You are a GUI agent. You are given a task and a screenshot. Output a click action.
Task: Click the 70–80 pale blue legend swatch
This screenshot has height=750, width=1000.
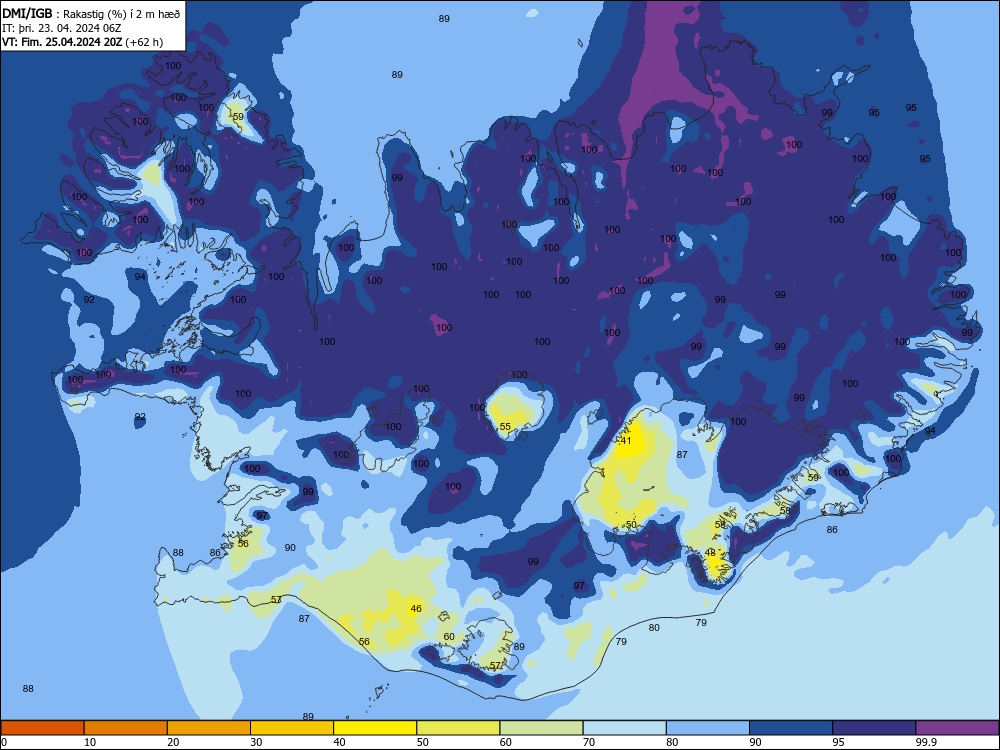click(x=624, y=728)
